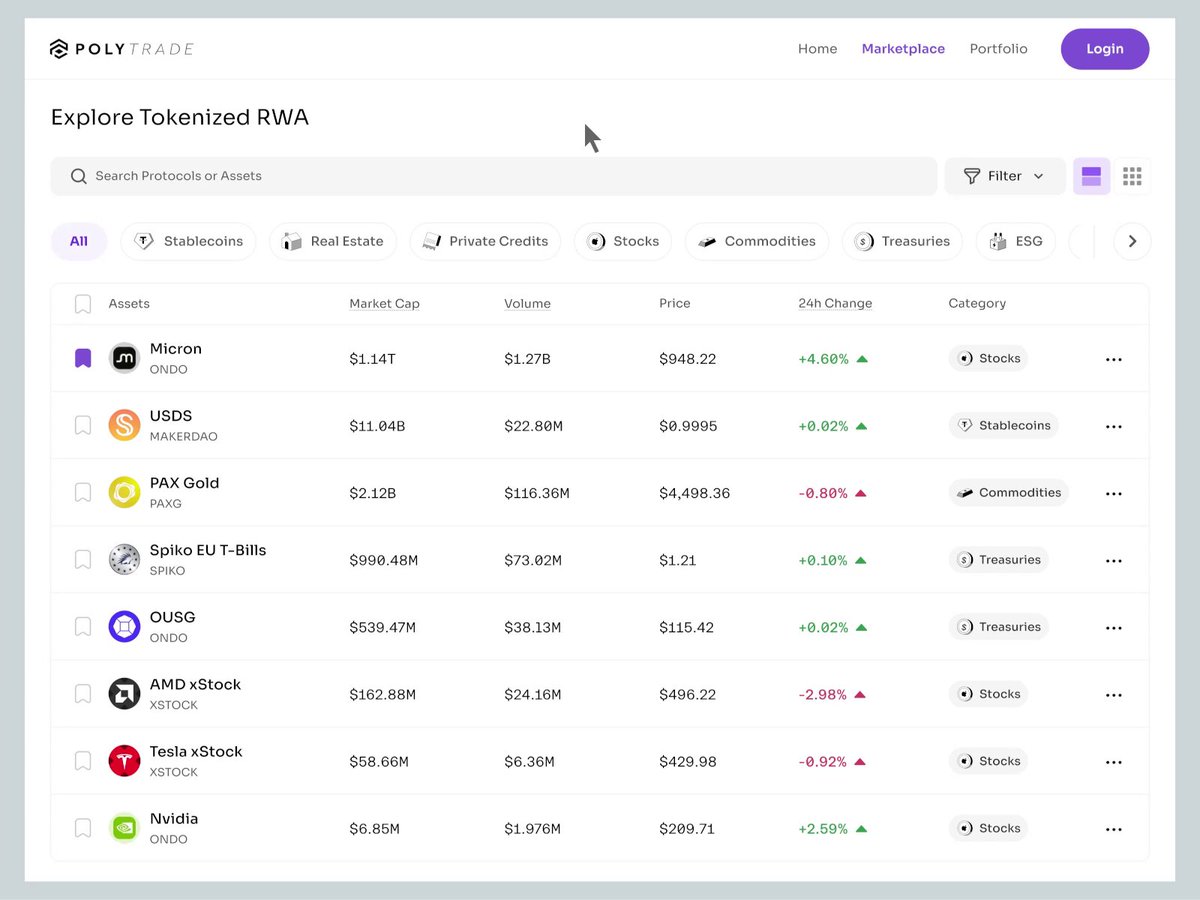Open the Portfolio nav item

point(998,49)
